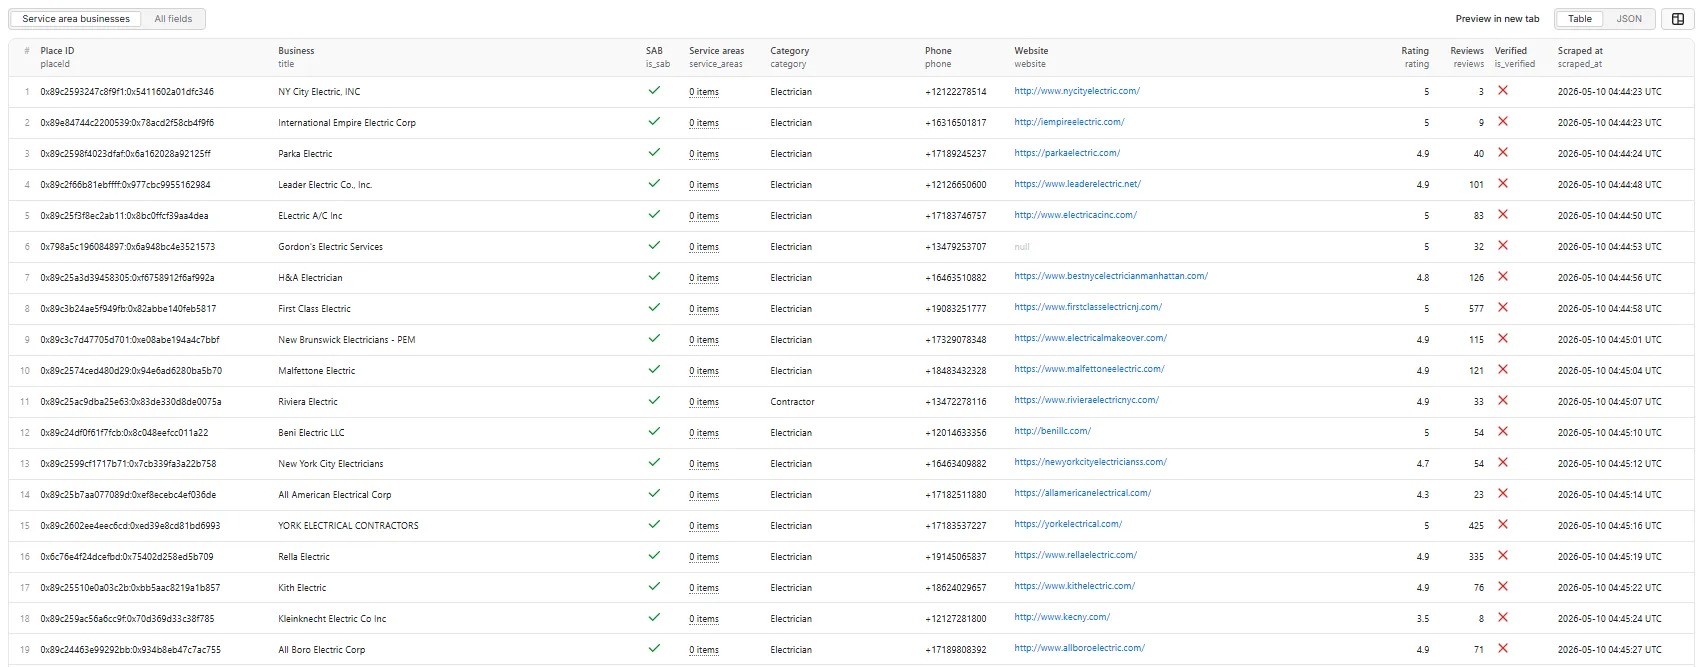Click verified X icon for International Empire Electric row
The image size is (1701, 667).
pos(1502,121)
